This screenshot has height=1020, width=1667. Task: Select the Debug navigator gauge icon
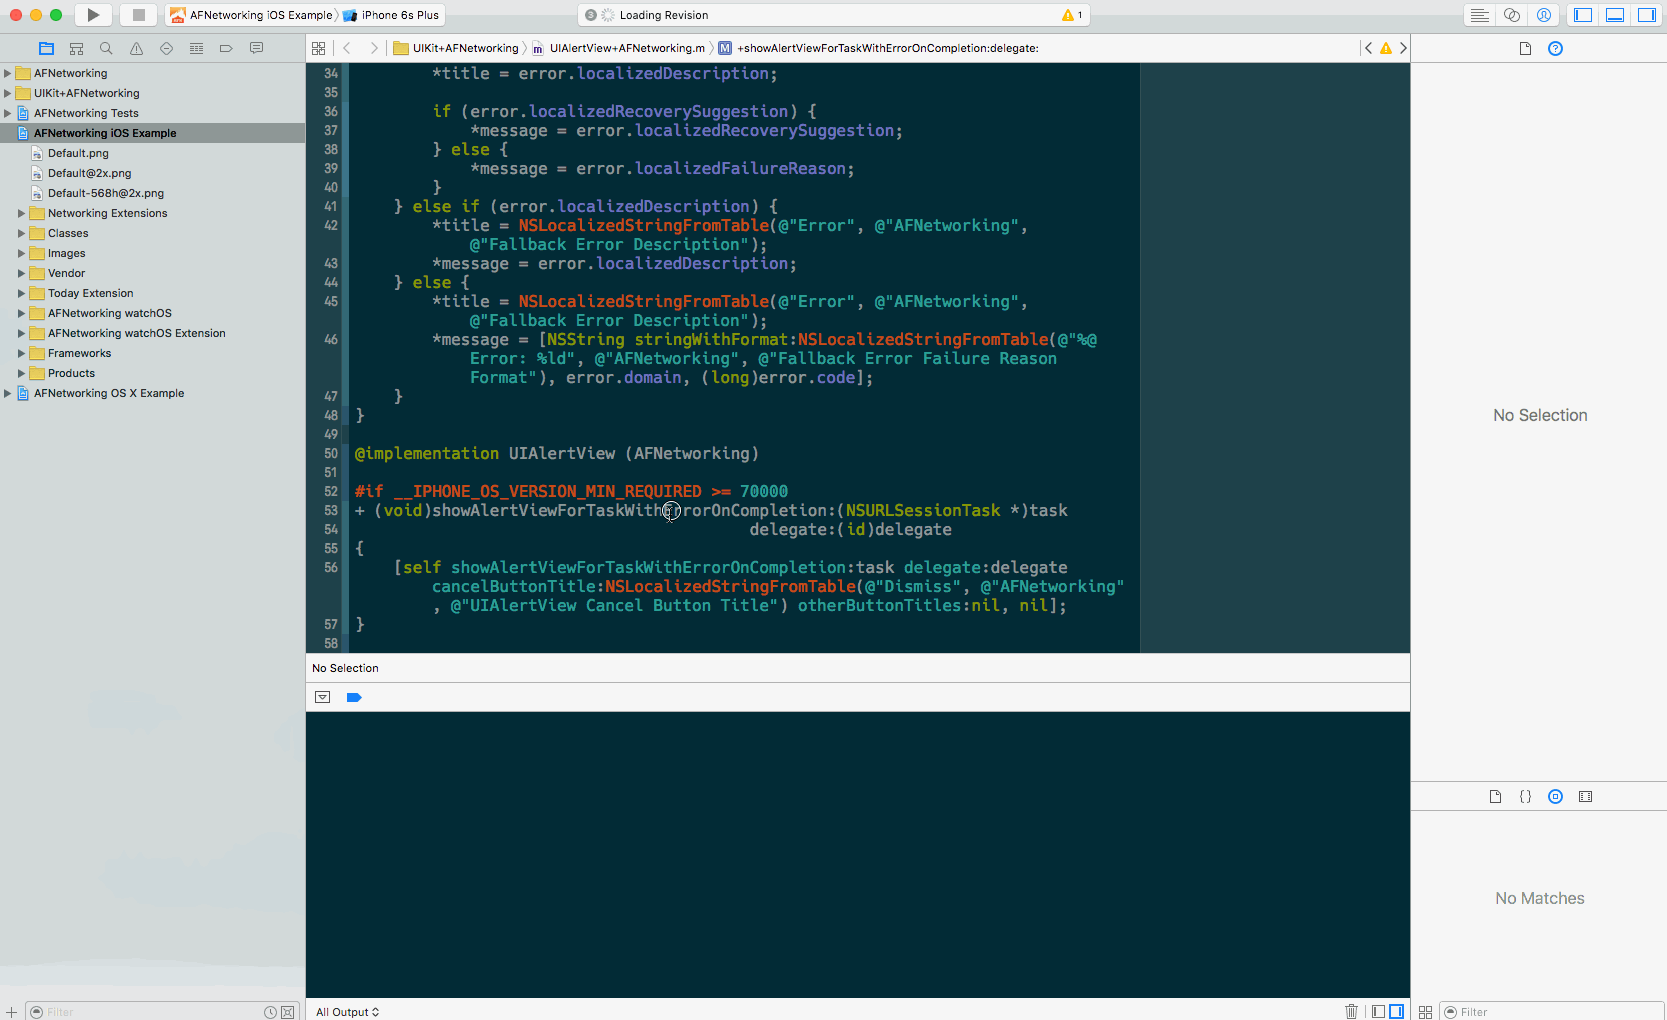click(196, 47)
